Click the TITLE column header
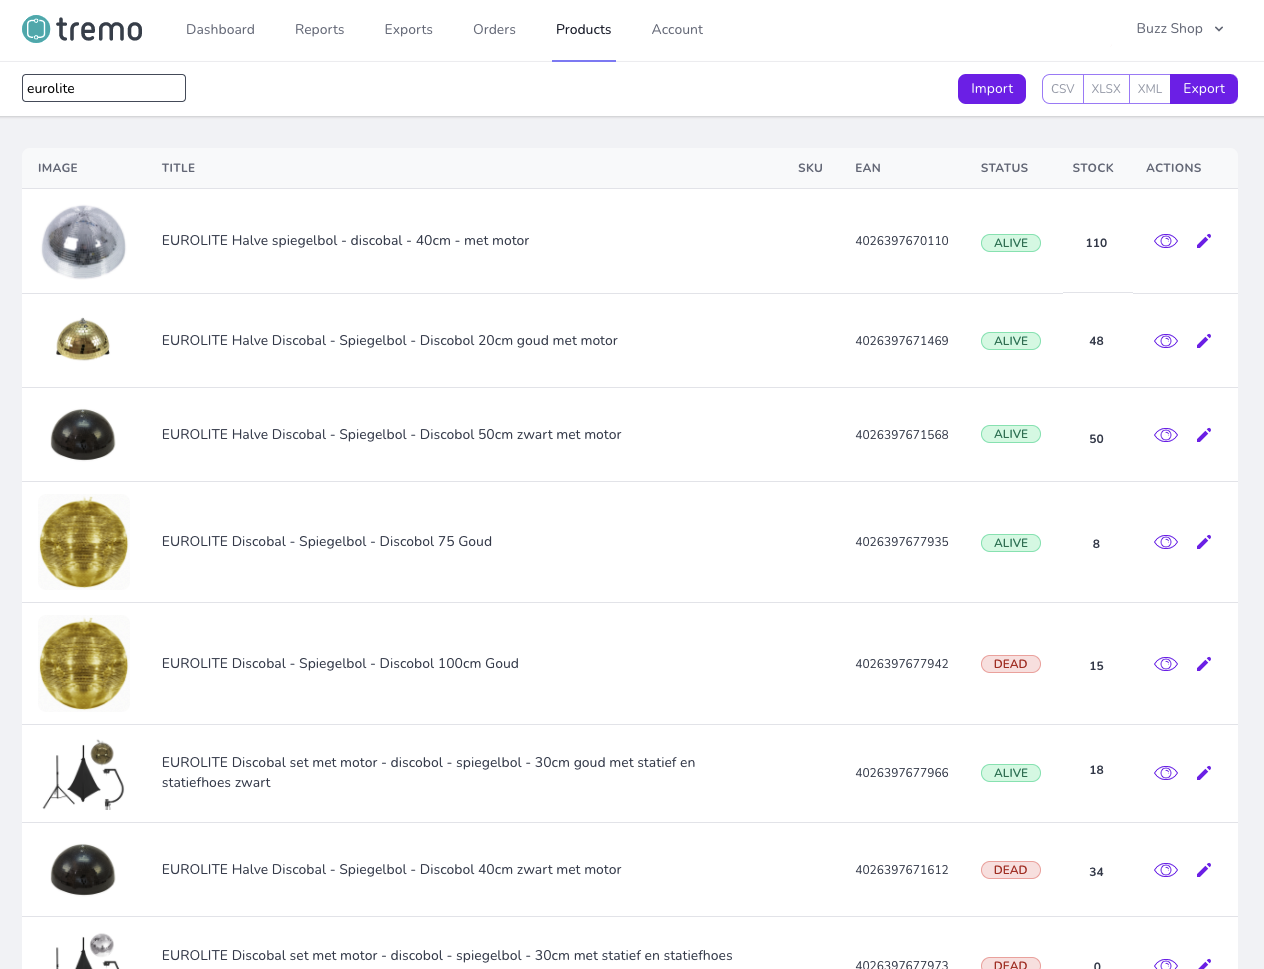1264x969 pixels. pyautogui.click(x=178, y=168)
